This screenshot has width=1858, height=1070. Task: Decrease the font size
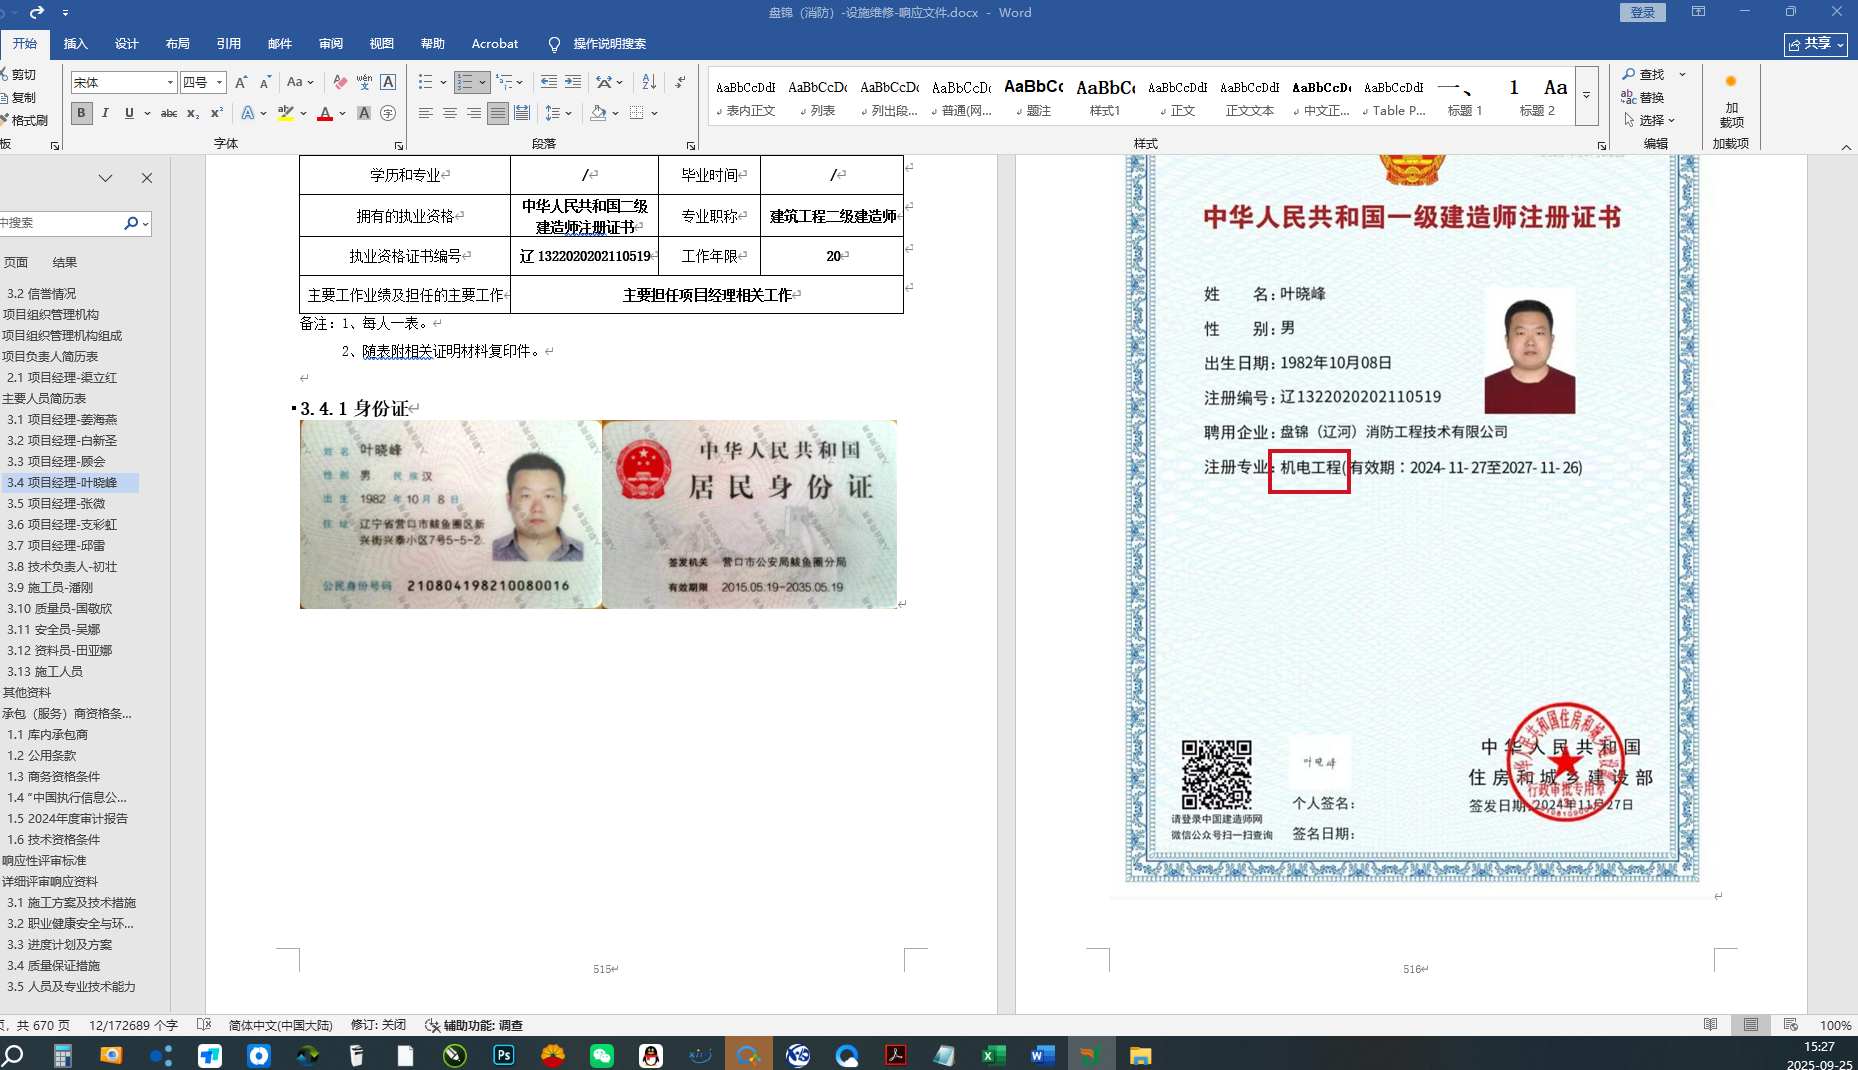click(x=265, y=82)
